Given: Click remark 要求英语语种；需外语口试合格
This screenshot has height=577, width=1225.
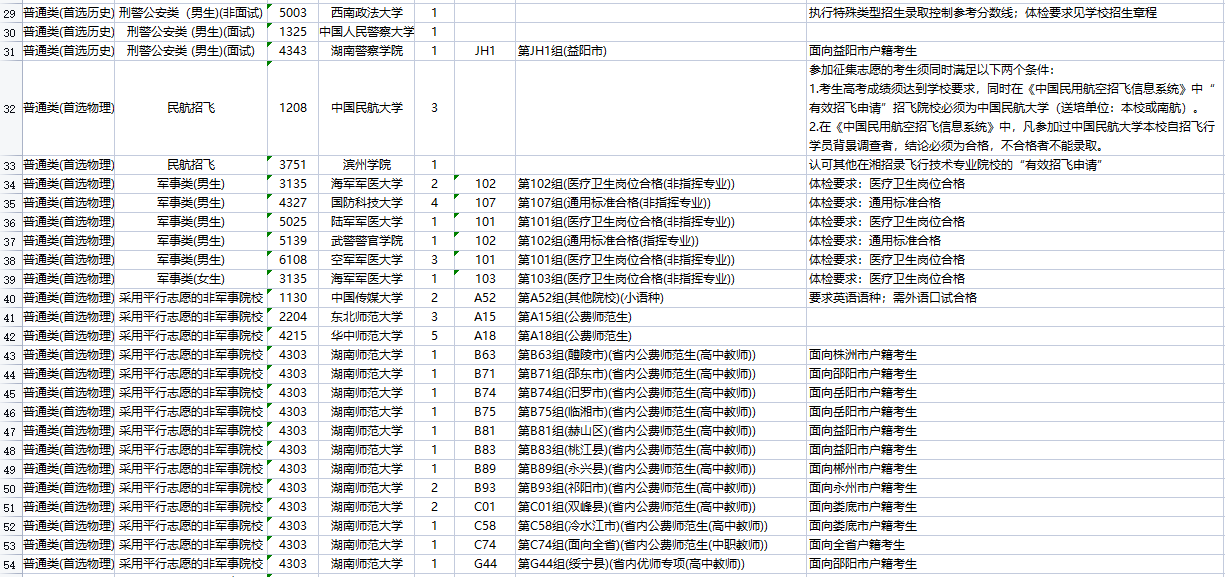Looking at the screenshot, I should (x=1015, y=298).
